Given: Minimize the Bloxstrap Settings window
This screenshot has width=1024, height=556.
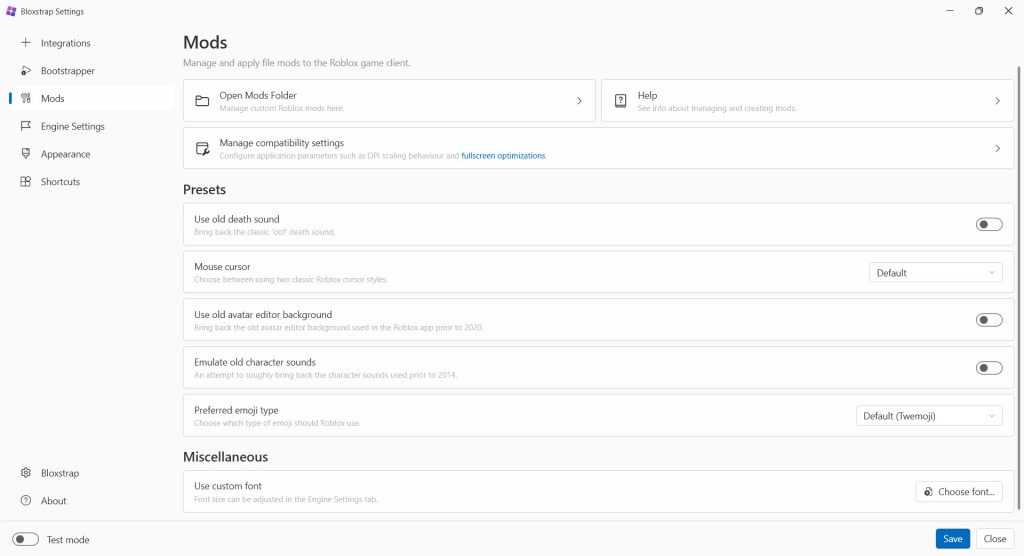Looking at the screenshot, I should point(950,11).
